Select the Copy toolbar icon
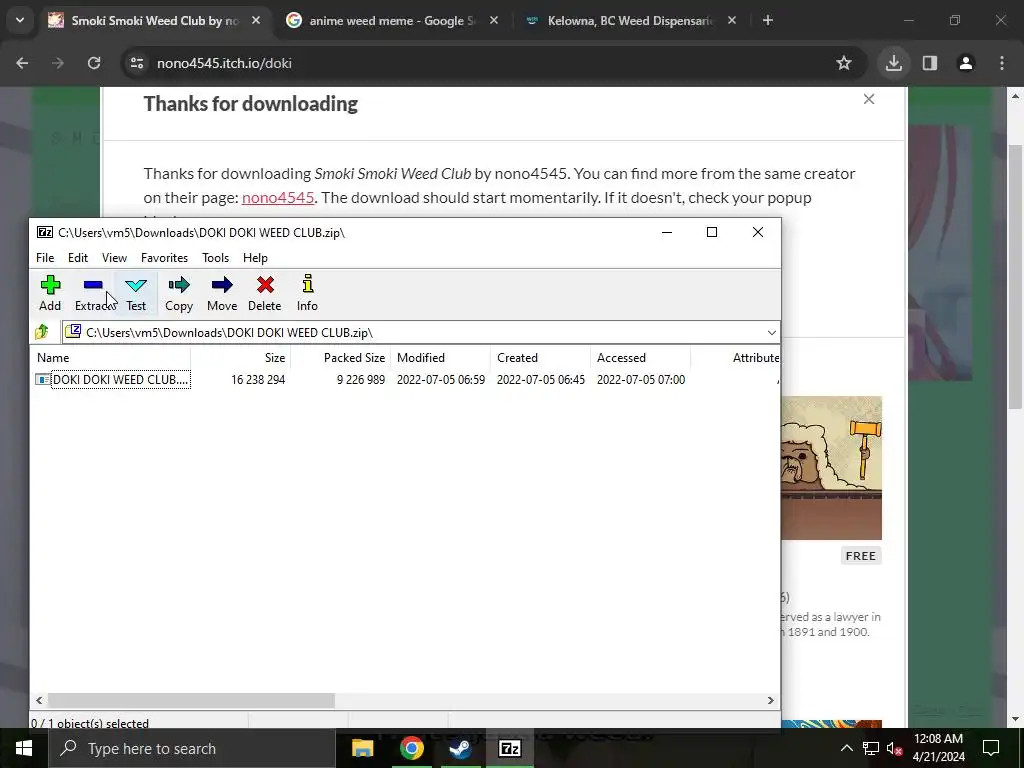1024x768 pixels. pos(179,293)
